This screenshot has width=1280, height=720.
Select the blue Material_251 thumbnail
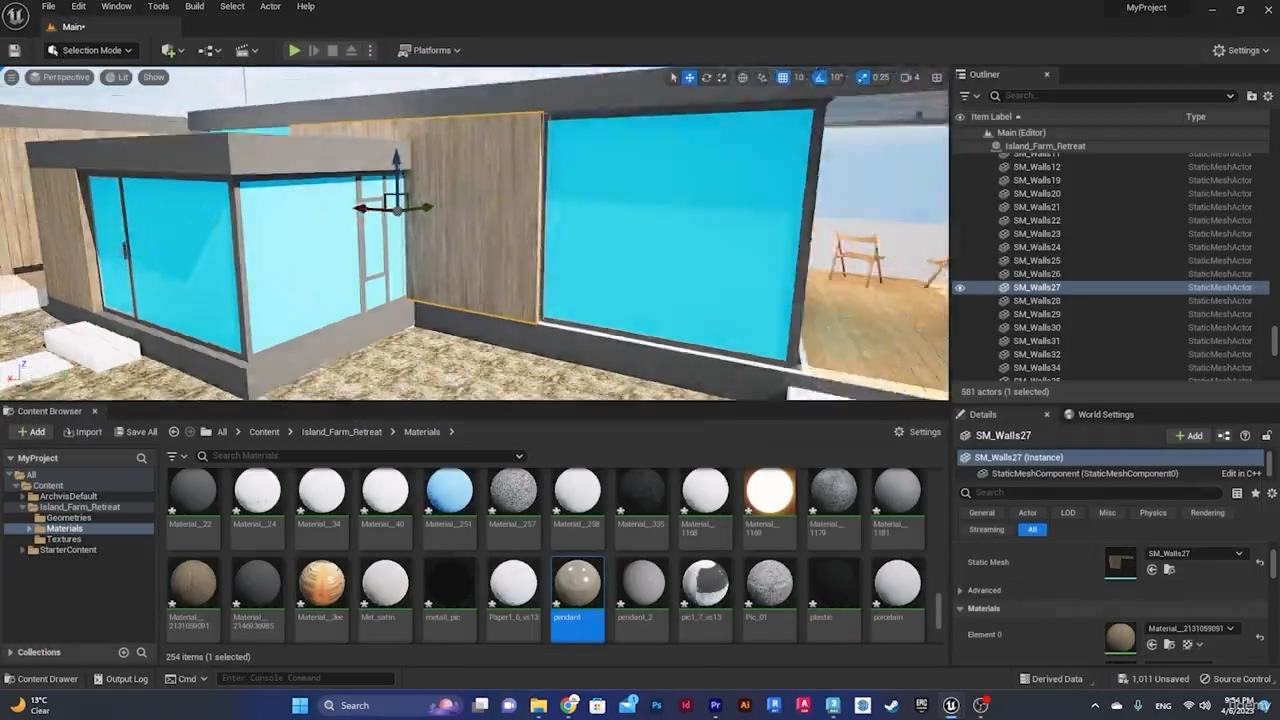[x=449, y=492]
